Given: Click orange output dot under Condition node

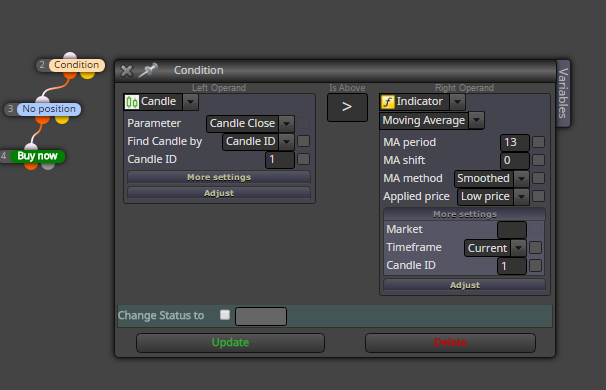Looking at the screenshot, I should pos(70,74).
